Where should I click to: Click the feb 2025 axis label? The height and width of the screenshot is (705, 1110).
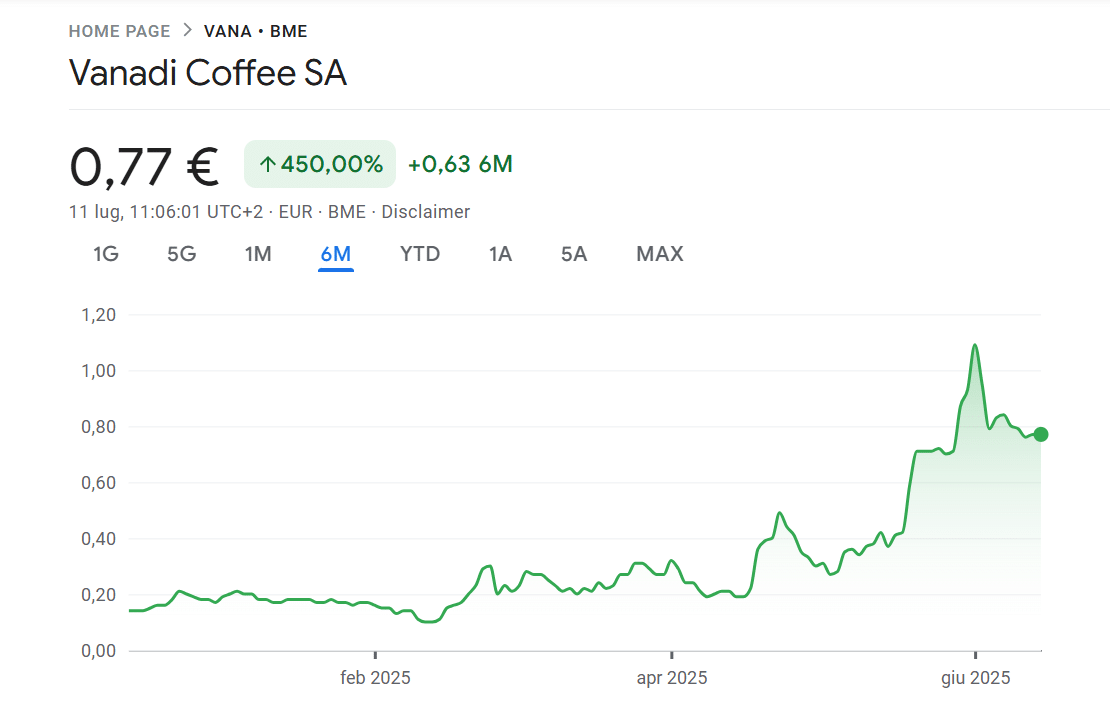pos(375,678)
